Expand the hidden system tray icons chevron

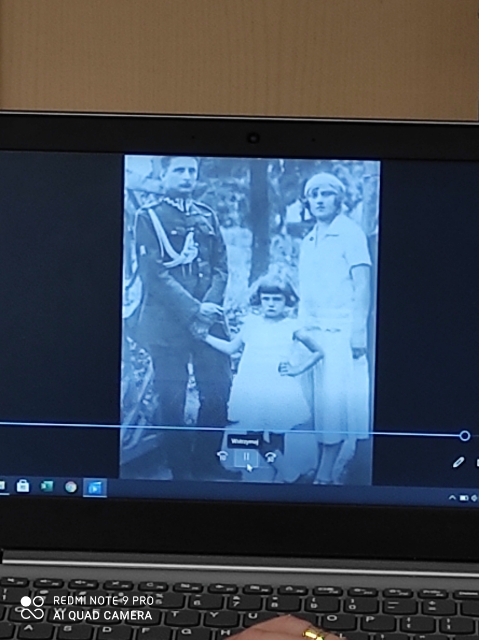452,498
